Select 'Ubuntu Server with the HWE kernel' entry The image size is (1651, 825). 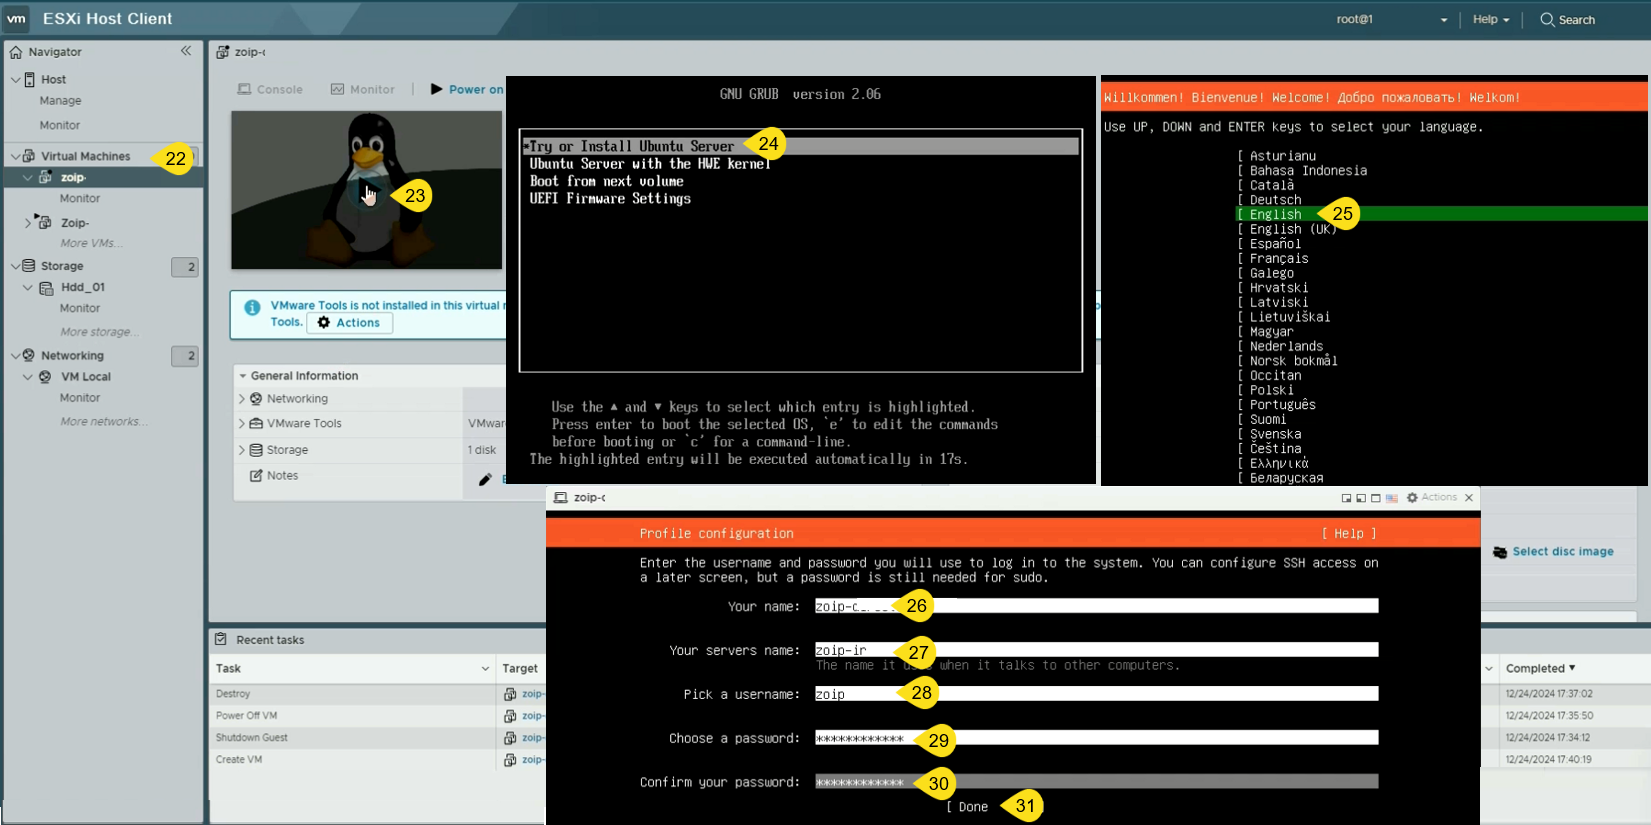click(650, 164)
